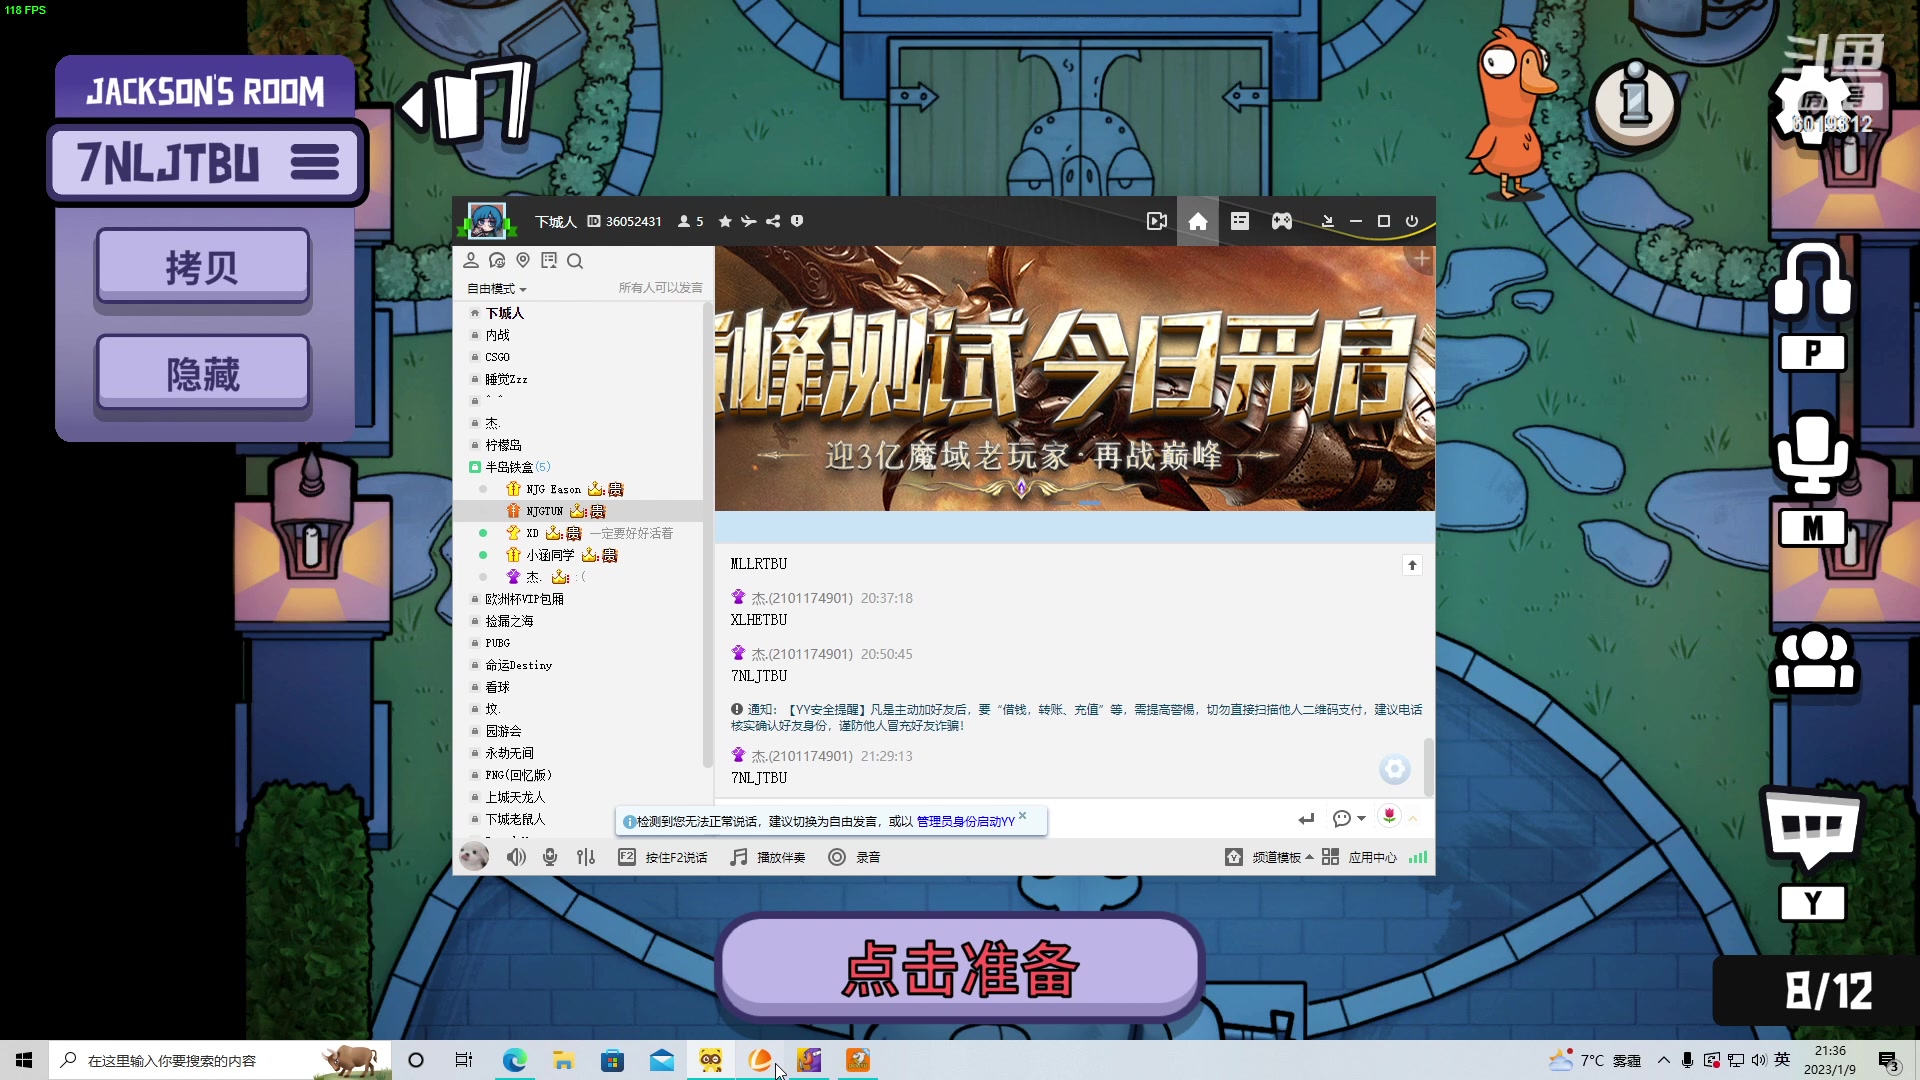Click the 管理员身份启动YY link
The width and height of the screenshot is (1920, 1080).
(965, 821)
